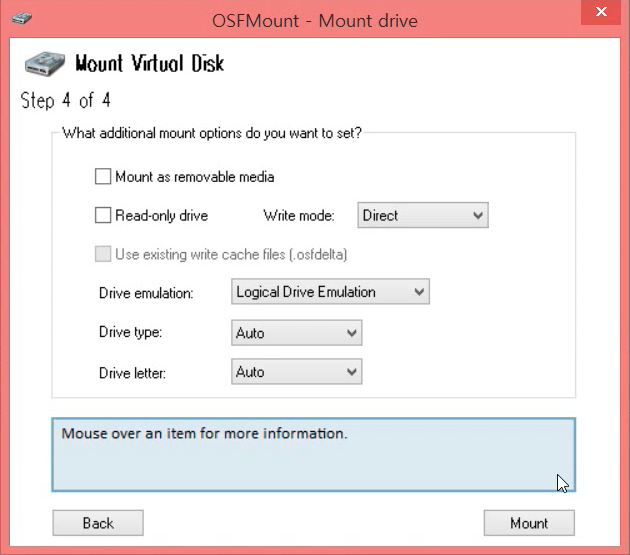The height and width of the screenshot is (555, 630).
Task: Expand the Drive type dropdown
Action: [297, 333]
